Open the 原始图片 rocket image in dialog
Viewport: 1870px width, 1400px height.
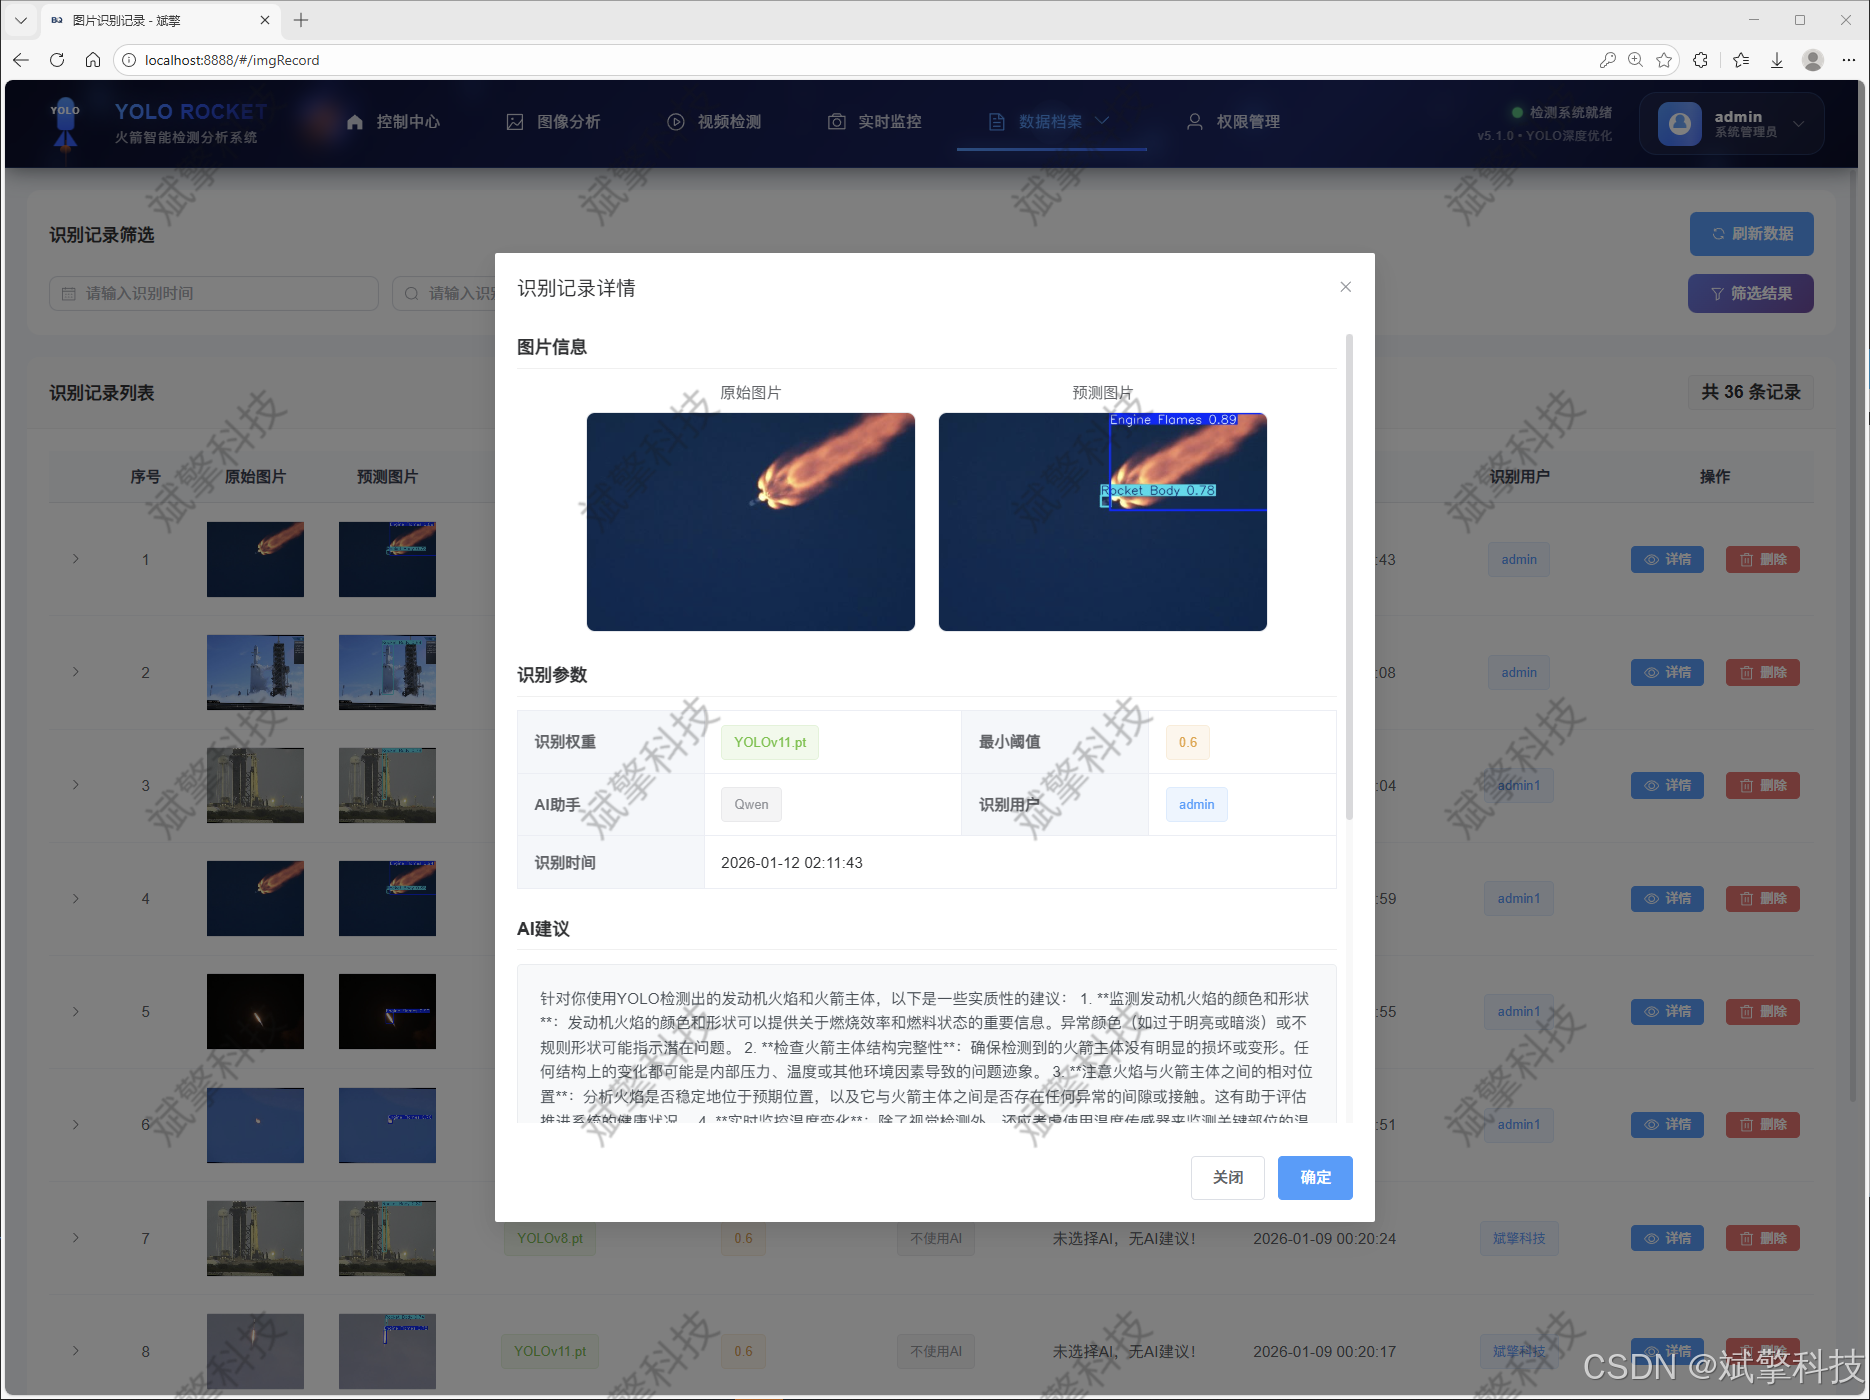point(750,522)
